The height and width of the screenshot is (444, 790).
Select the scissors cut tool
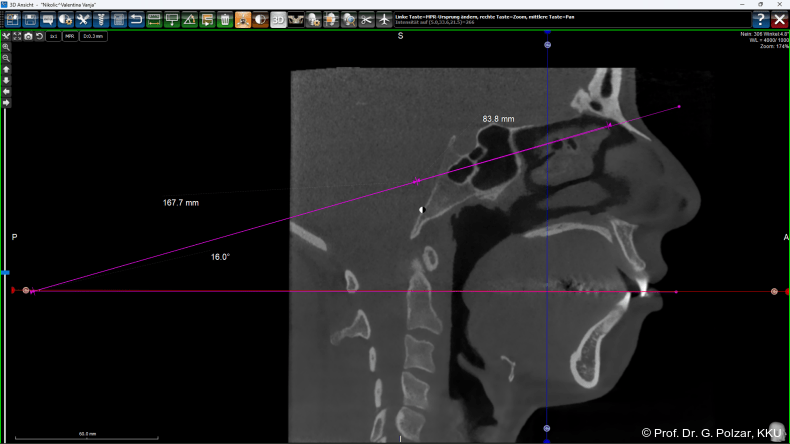click(x=366, y=19)
